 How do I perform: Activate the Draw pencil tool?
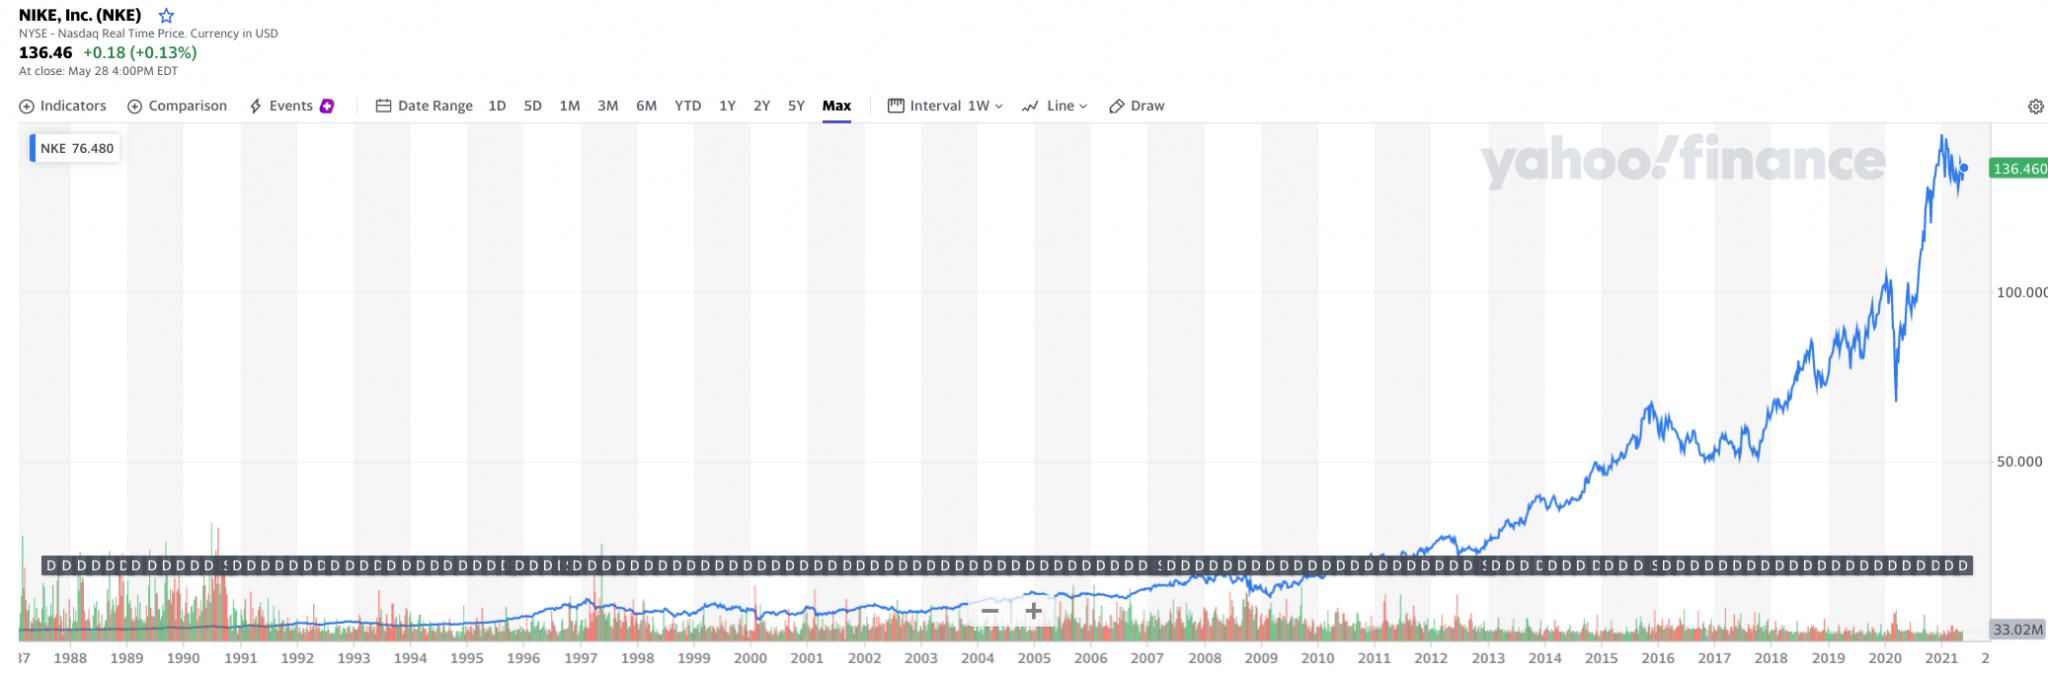click(x=1117, y=106)
